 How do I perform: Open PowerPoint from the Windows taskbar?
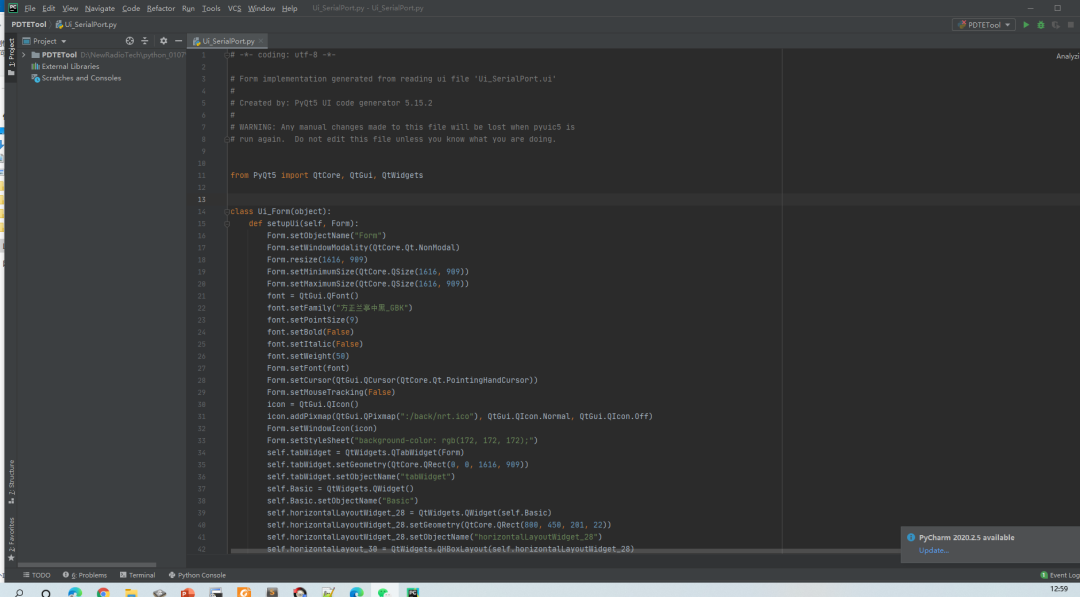click(187, 592)
